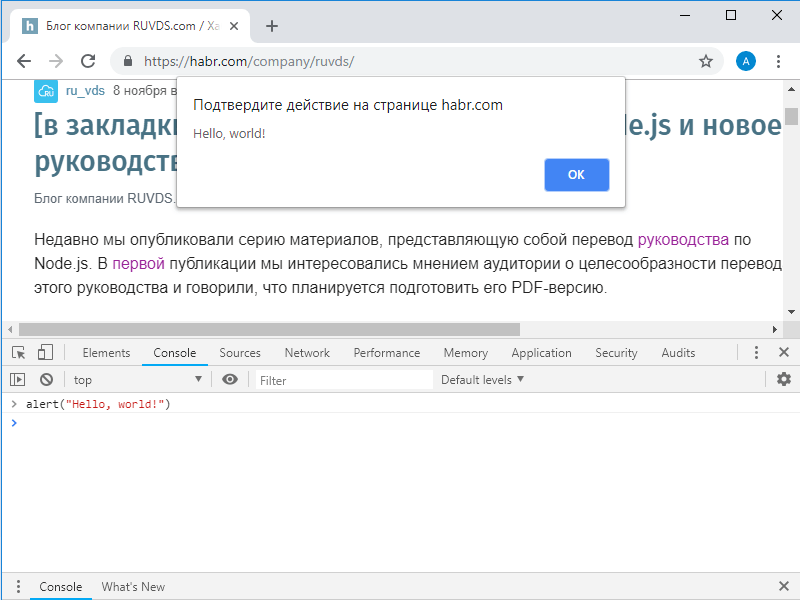Viewport: 800px width, 600px height.
Task: Show the console sidebar icon
Action: click(17, 380)
